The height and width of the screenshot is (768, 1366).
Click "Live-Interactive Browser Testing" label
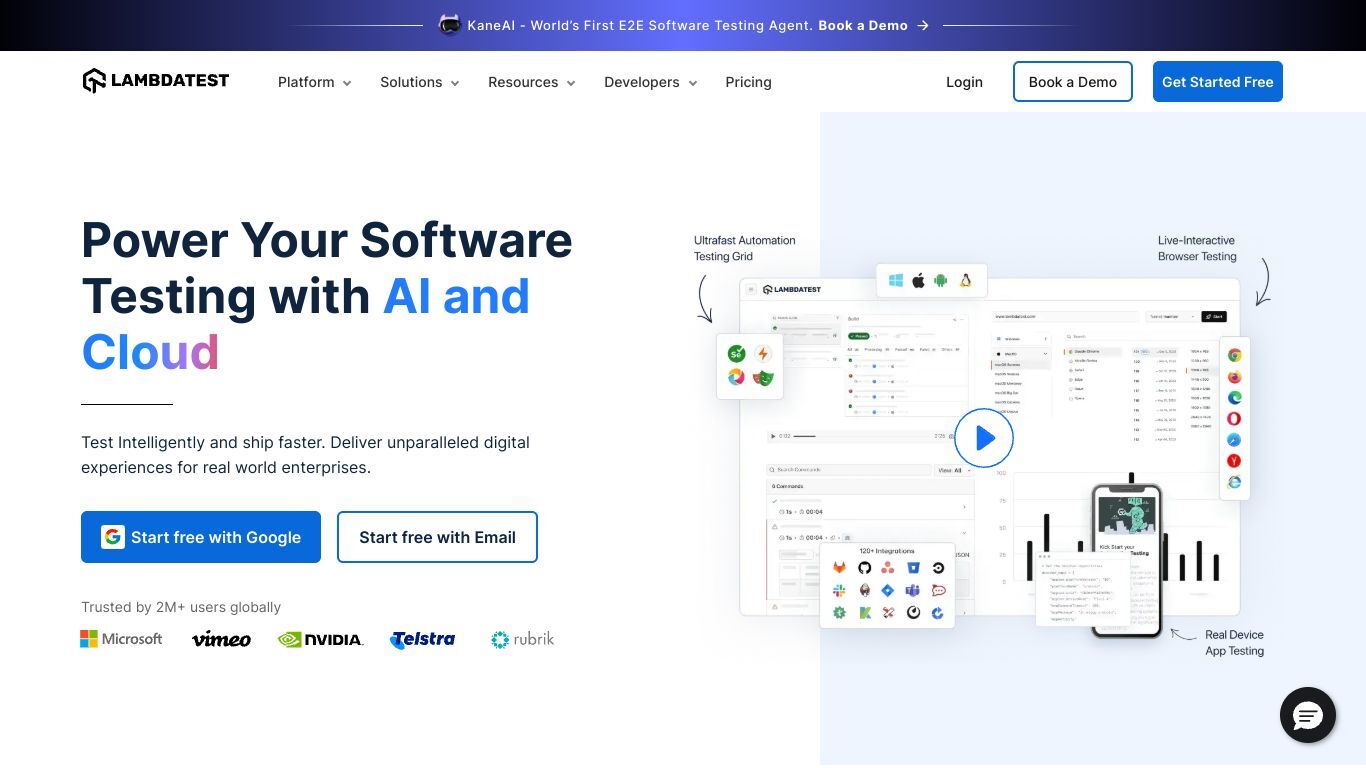pyautogui.click(x=1197, y=248)
